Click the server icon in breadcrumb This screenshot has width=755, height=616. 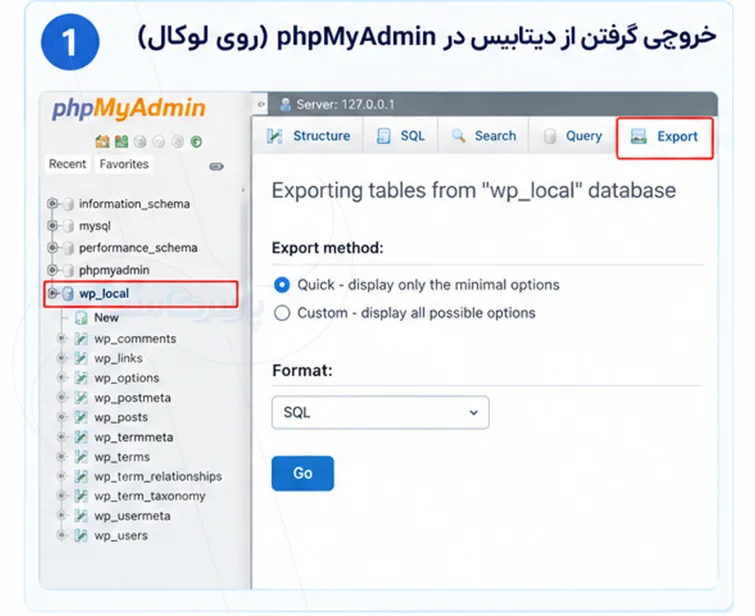(286, 105)
